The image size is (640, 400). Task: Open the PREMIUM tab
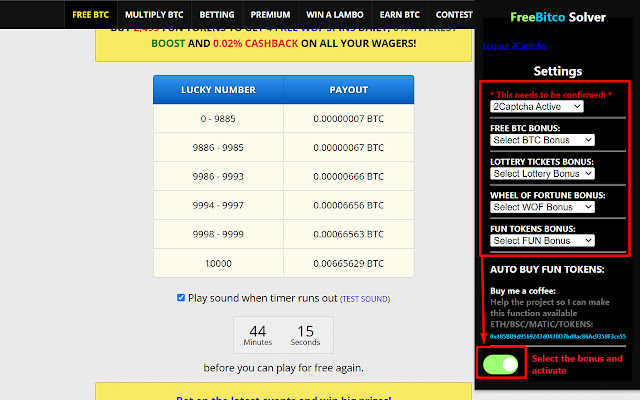(x=271, y=15)
